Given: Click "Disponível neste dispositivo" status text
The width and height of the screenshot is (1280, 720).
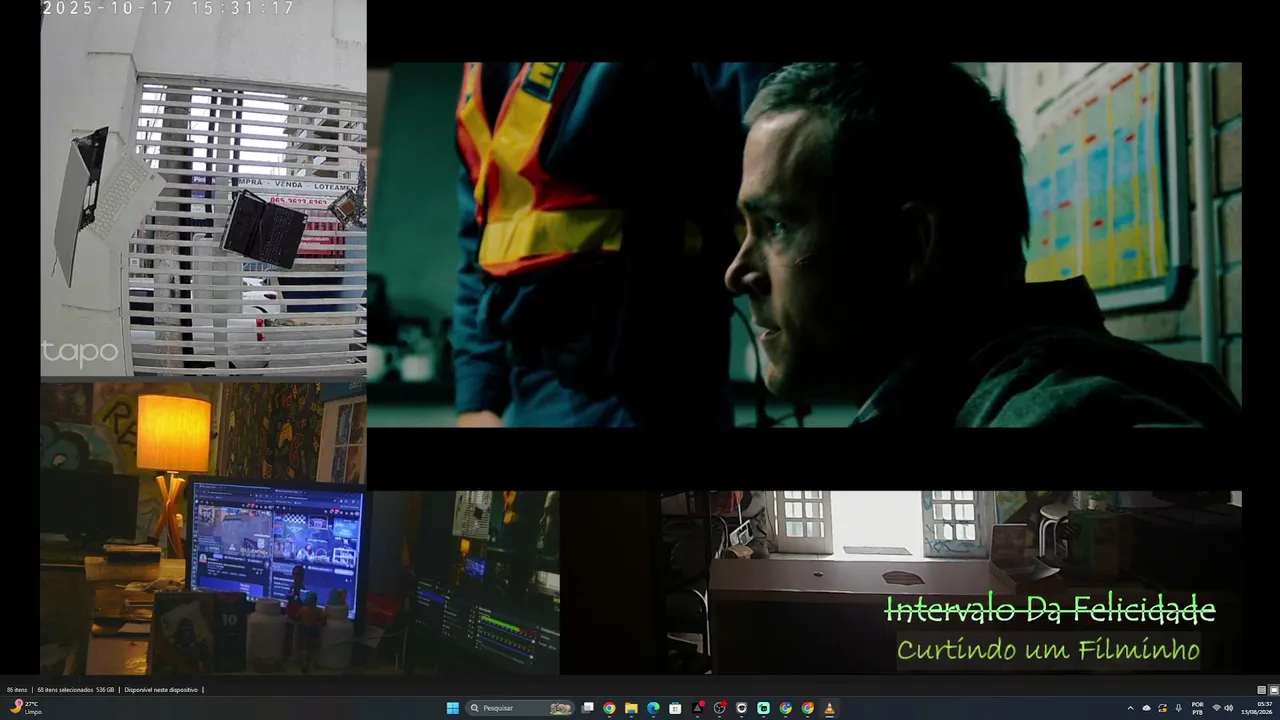Looking at the screenshot, I should 161,690.
